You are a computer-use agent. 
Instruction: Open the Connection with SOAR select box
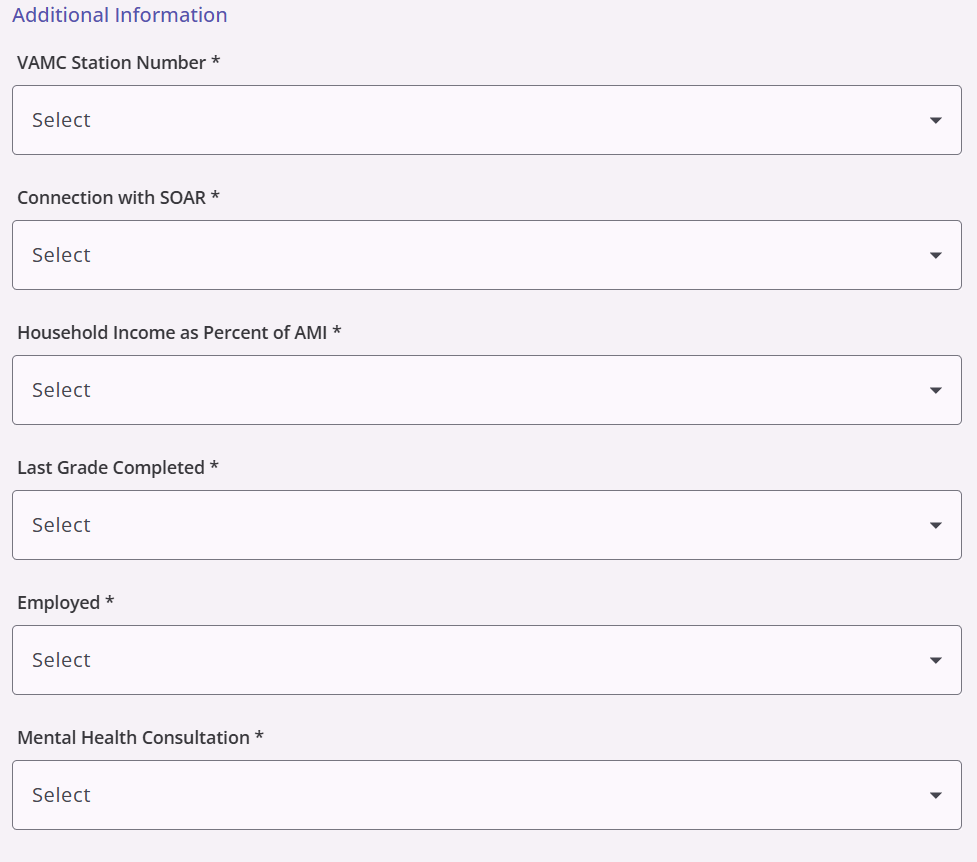tap(487, 255)
